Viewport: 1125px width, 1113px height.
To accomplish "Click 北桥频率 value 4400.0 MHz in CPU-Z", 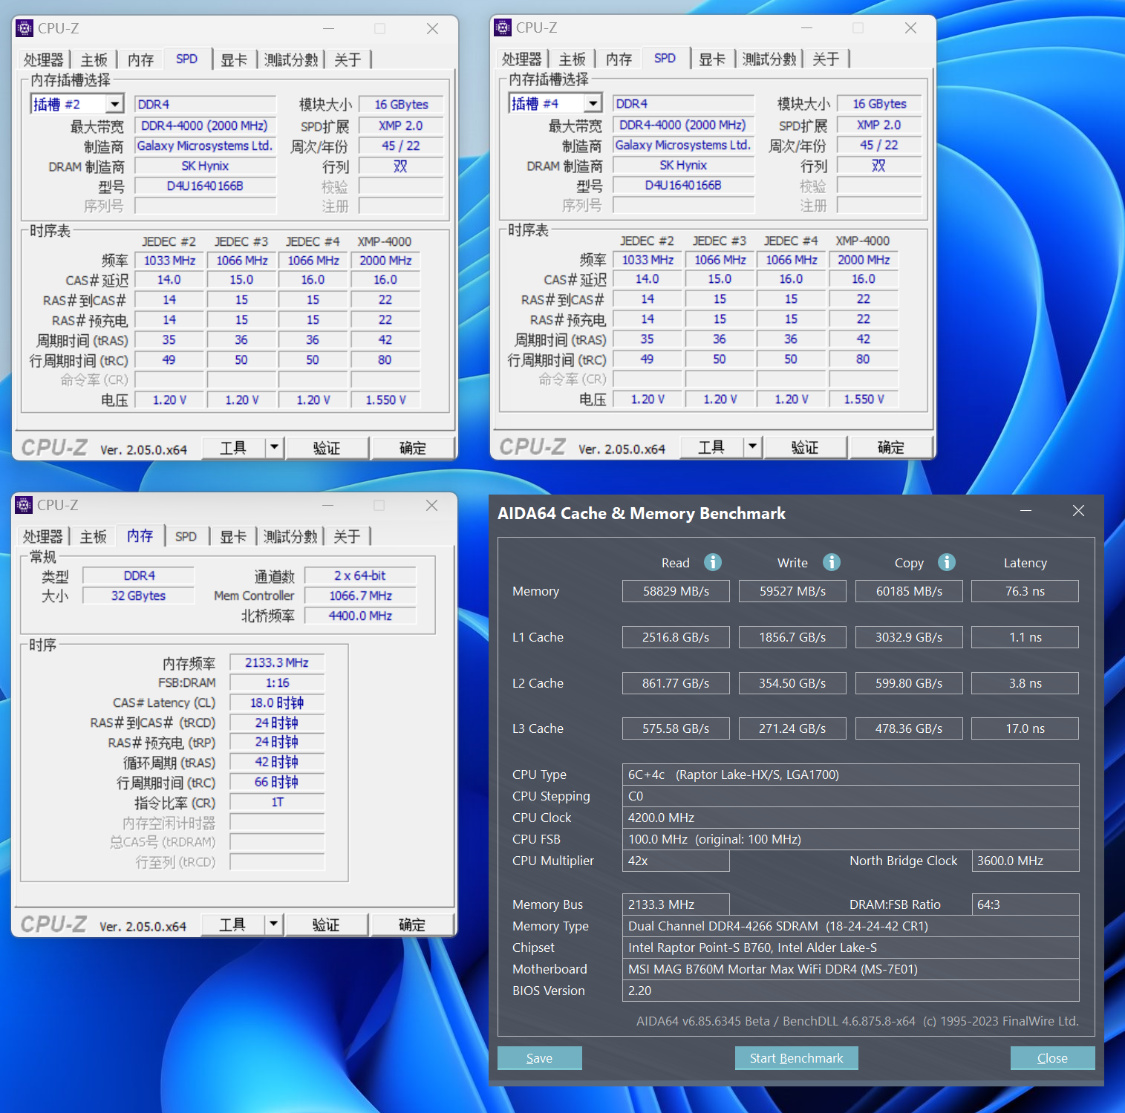I will coord(360,616).
